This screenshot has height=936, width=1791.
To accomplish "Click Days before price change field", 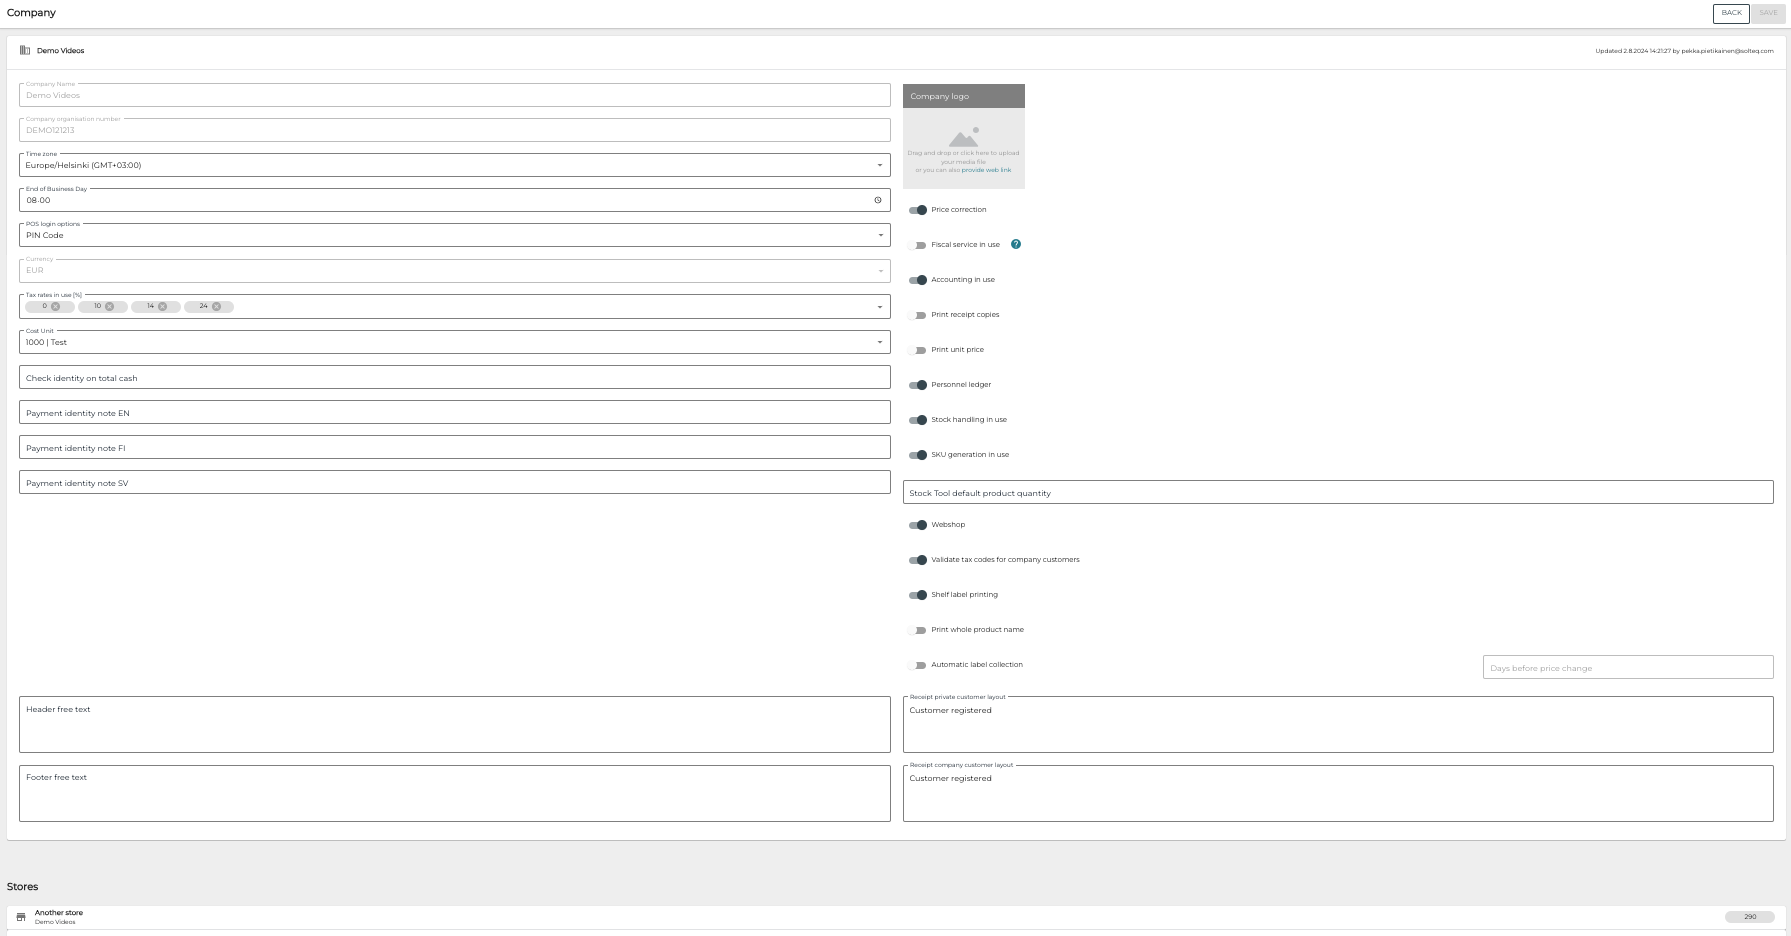I will point(1628,667).
